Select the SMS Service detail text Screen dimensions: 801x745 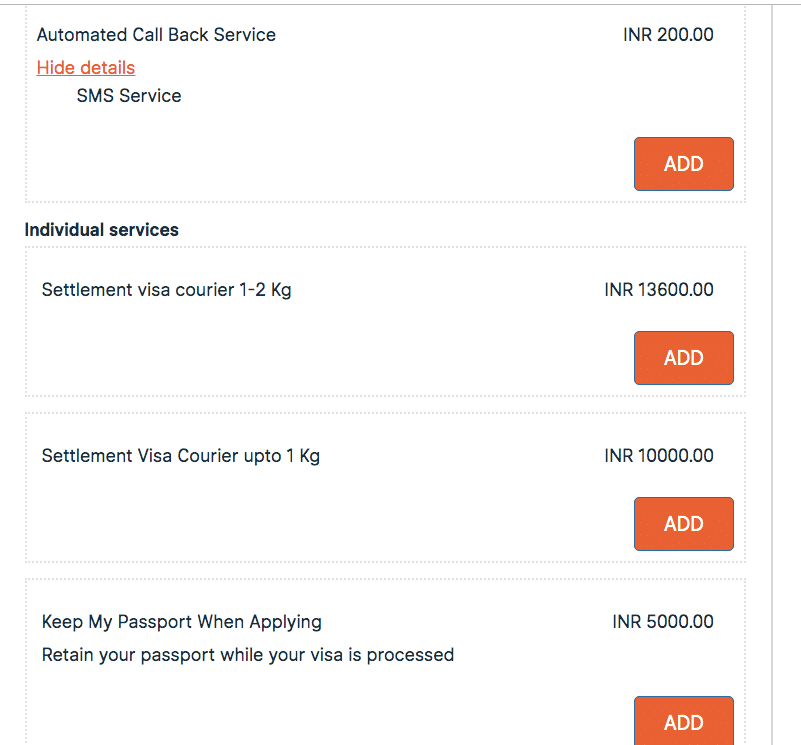pyautogui.click(x=129, y=96)
